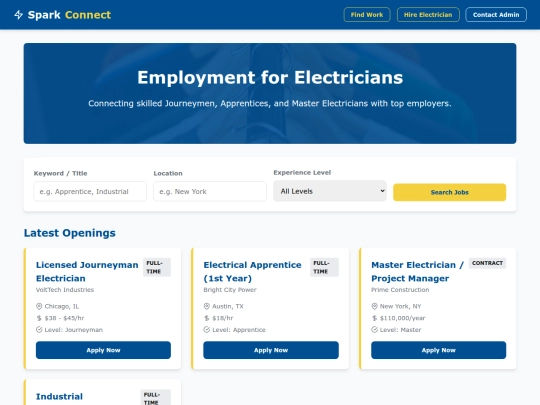The height and width of the screenshot is (405, 540).
Task: Click the location pin icon next to New York, NY
Action: 374,306
